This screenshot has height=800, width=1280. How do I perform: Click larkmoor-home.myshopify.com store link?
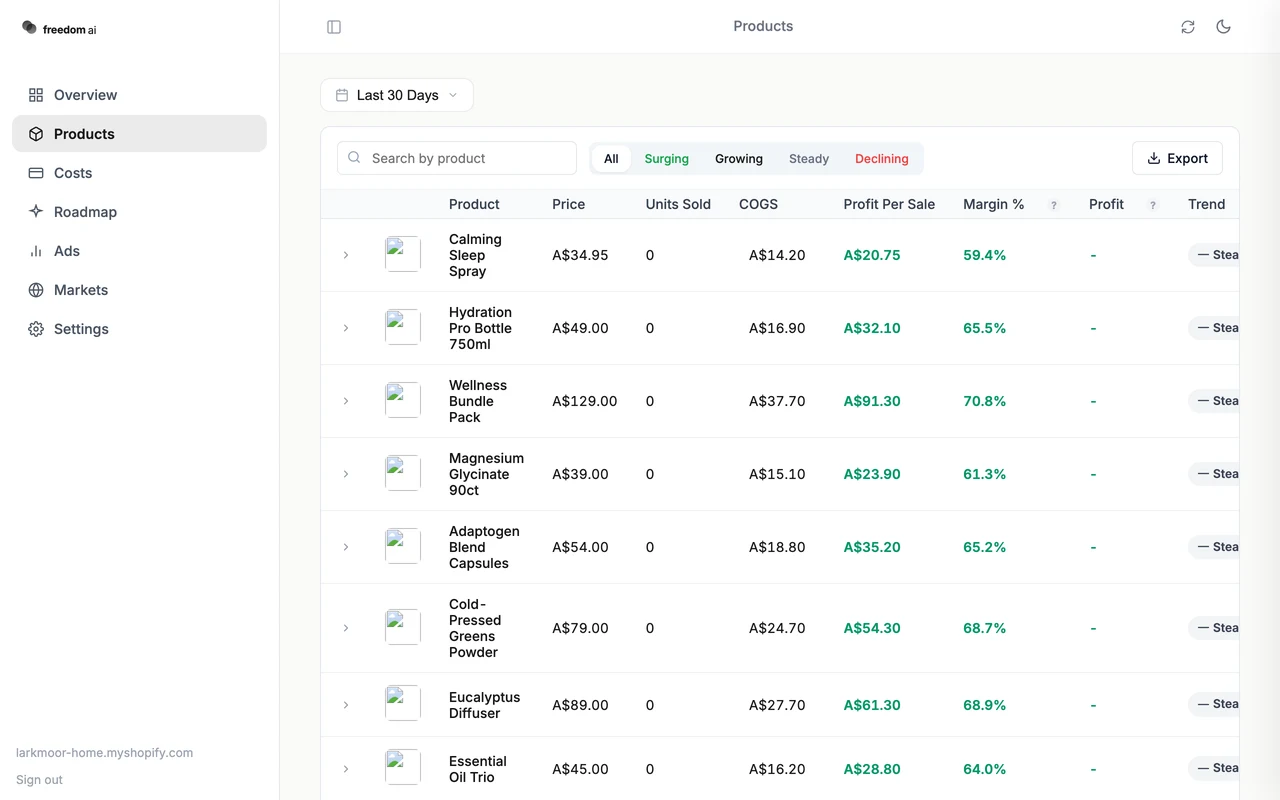coord(104,753)
